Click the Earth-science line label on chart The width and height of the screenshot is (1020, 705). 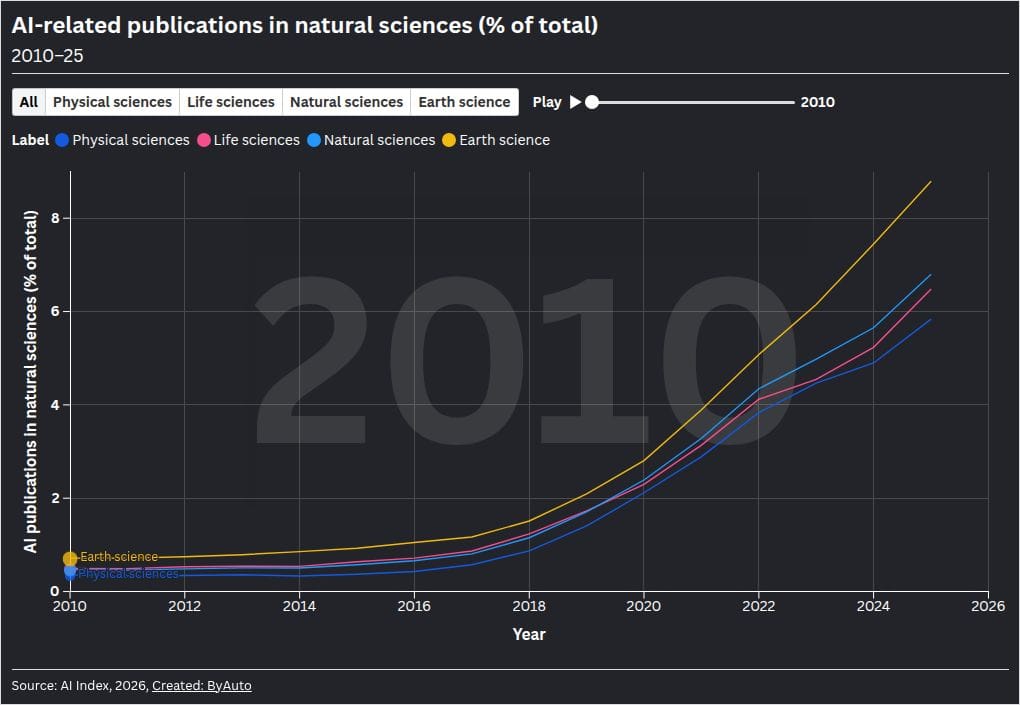119,557
